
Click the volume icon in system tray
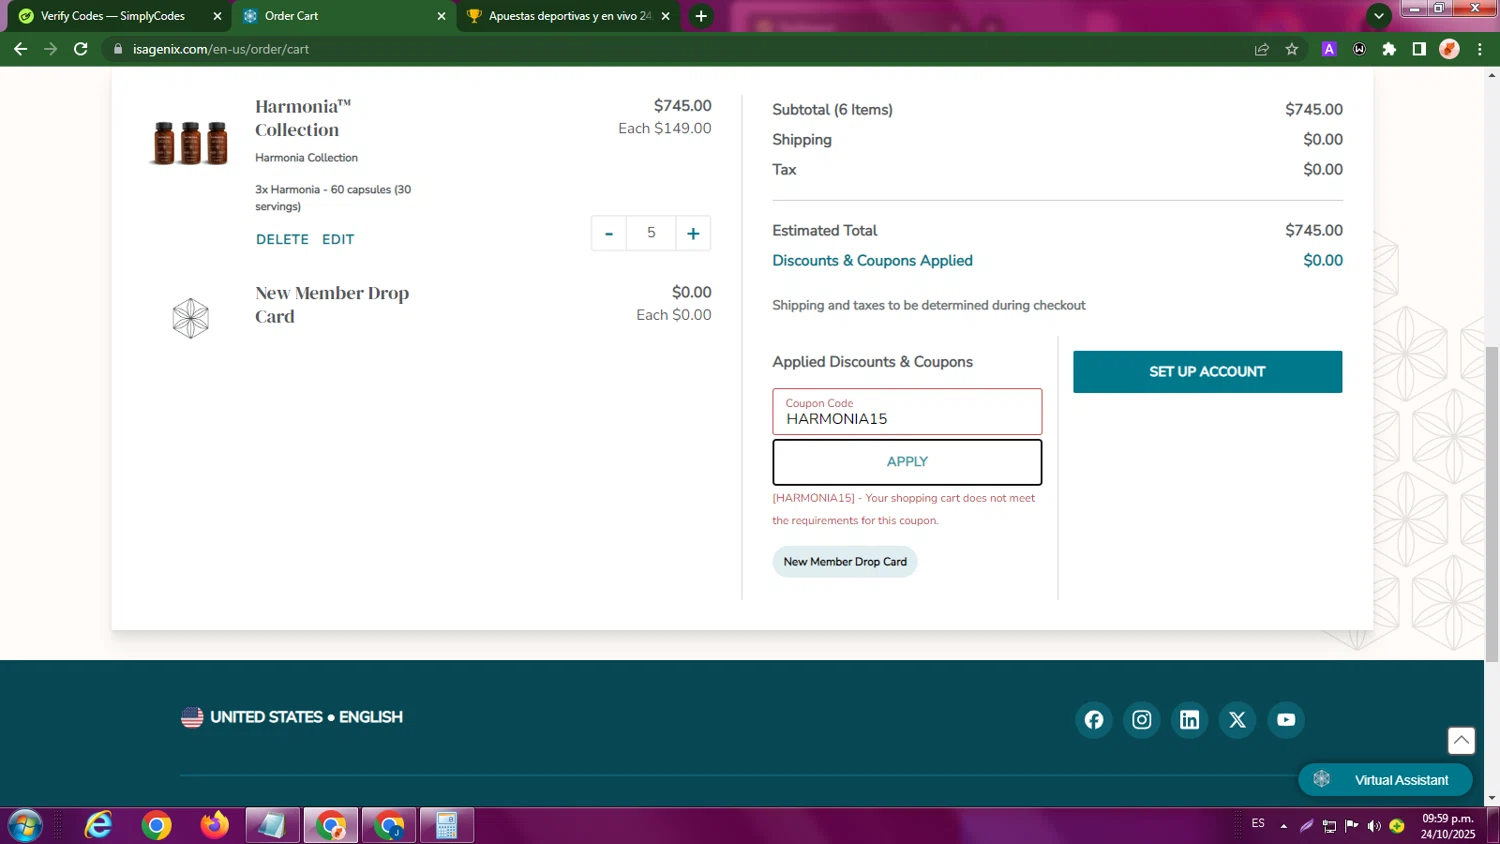click(1374, 826)
